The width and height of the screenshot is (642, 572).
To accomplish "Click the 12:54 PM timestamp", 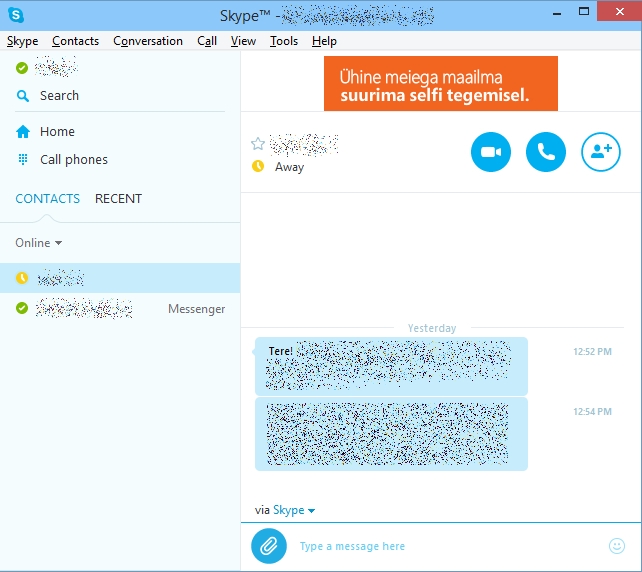I will [x=592, y=411].
